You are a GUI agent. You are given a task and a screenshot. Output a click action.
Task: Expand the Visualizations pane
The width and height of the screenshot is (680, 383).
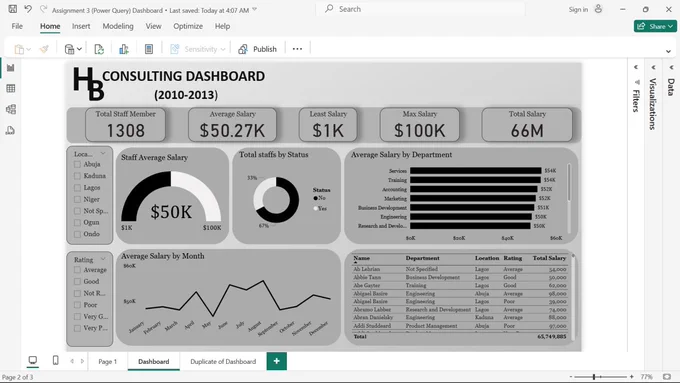tap(653, 68)
